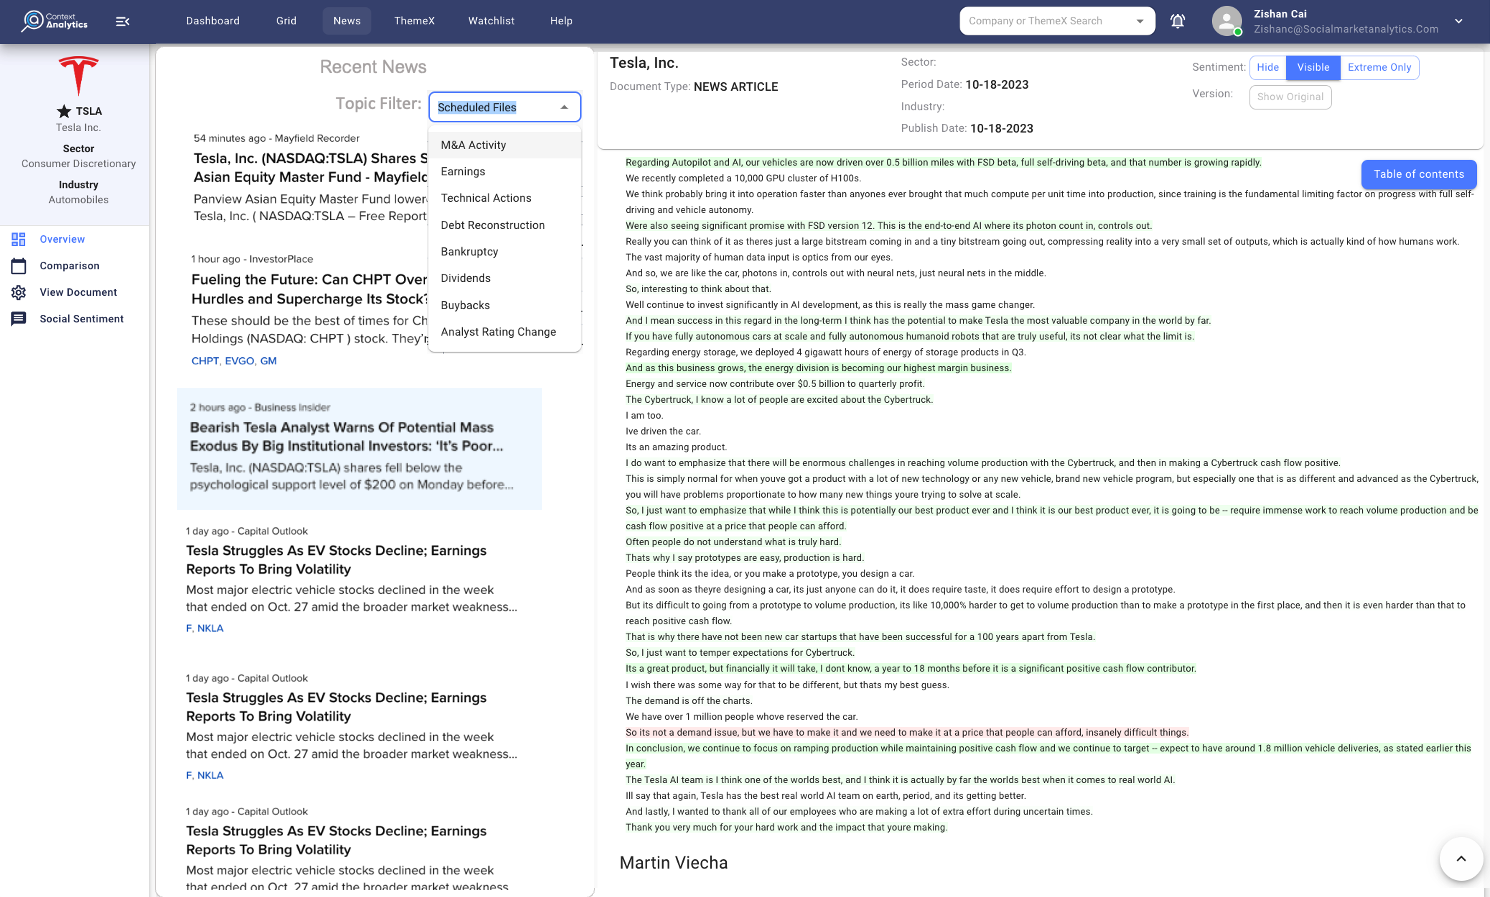Set sentiment to Visible
The image size is (1490, 897).
1313,67
